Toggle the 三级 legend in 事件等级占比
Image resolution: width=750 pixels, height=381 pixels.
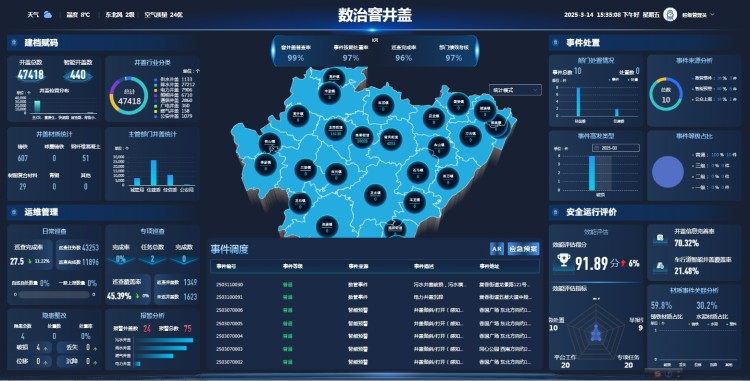tap(699, 166)
